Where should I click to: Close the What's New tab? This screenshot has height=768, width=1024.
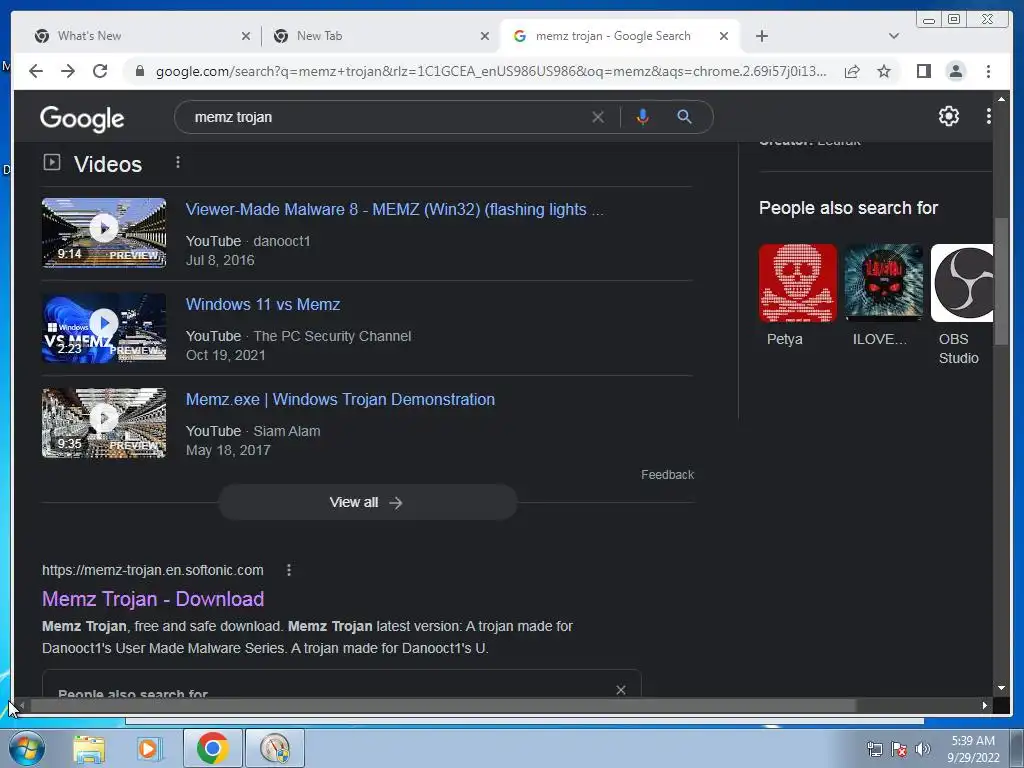(246, 36)
